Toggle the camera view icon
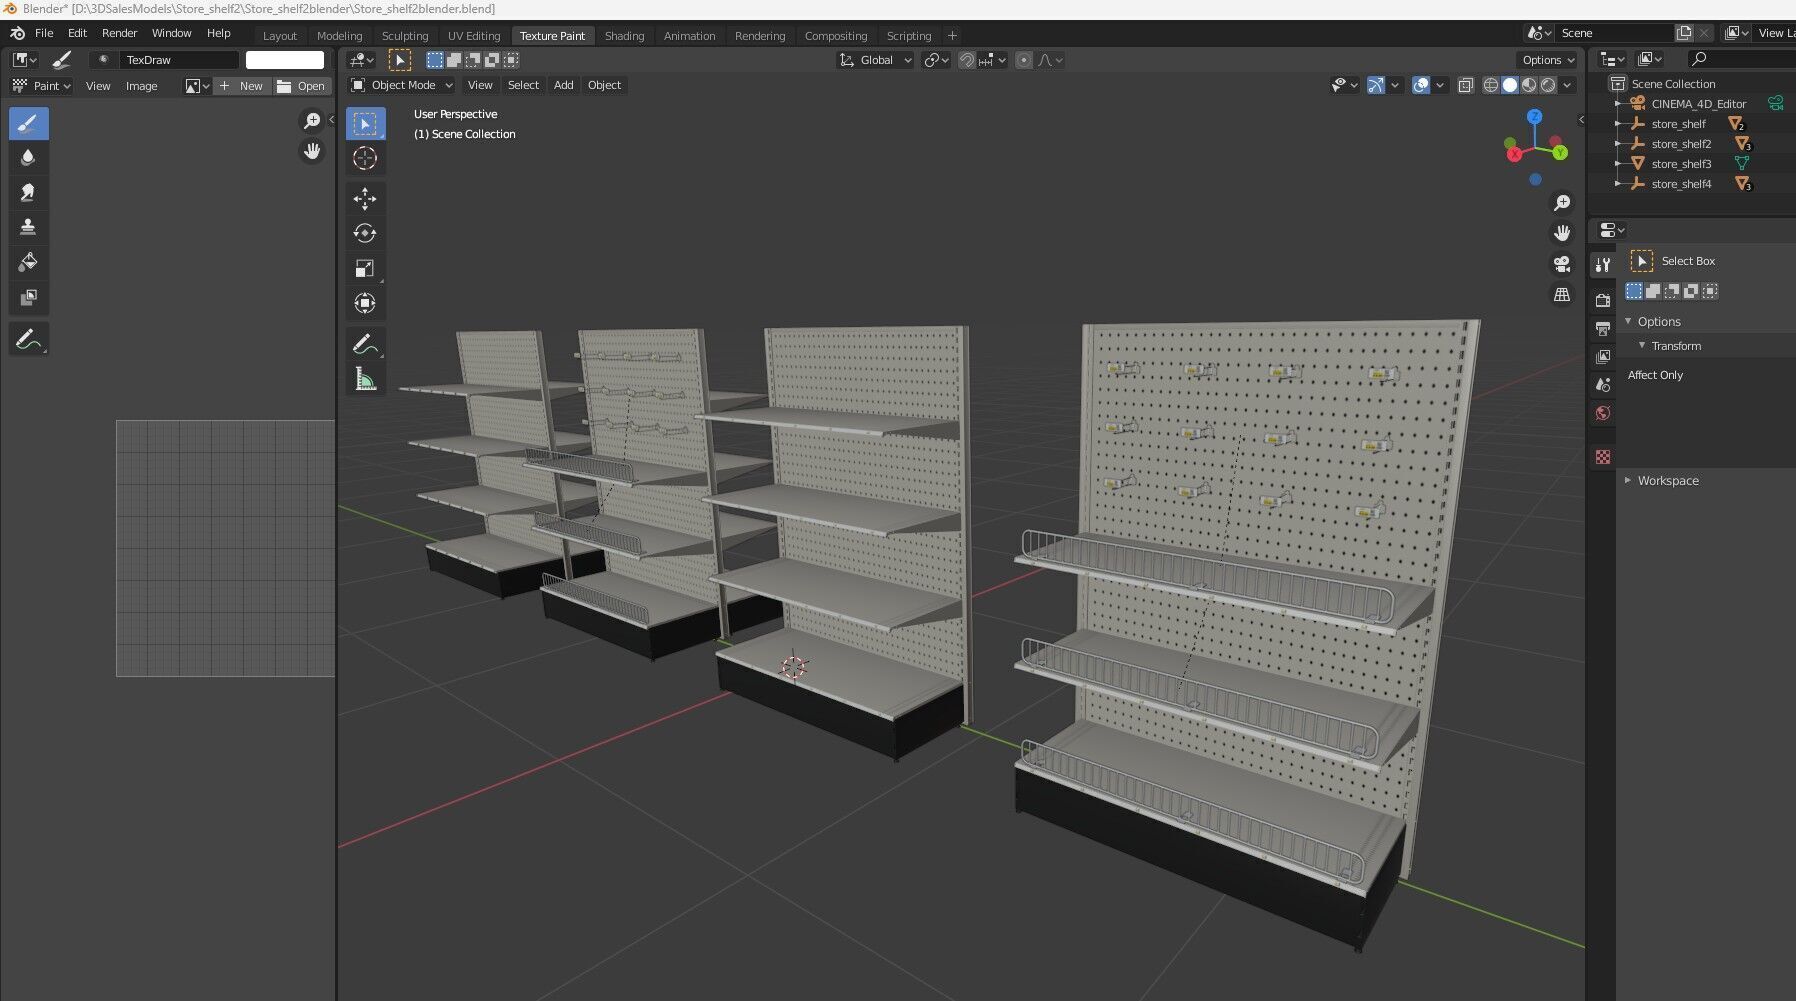The width and height of the screenshot is (1796, 1001). click(1562, 264)
